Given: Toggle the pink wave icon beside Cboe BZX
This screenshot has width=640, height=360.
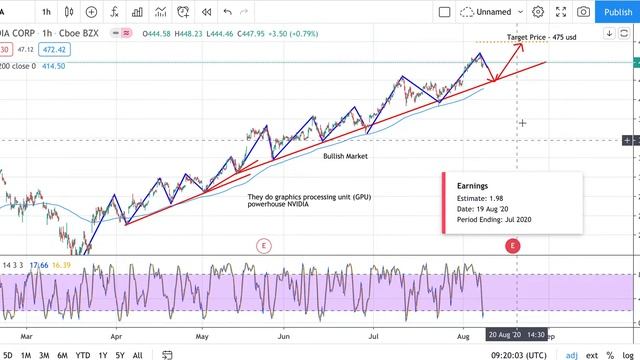Looking at the screenshot, I should (126, 33).
